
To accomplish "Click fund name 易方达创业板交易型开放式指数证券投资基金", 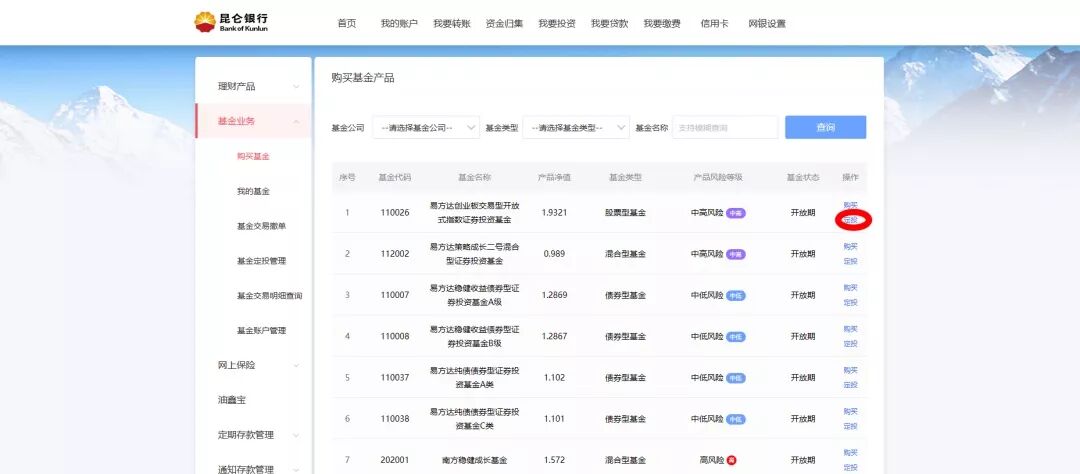I will [x=475, y=213].
